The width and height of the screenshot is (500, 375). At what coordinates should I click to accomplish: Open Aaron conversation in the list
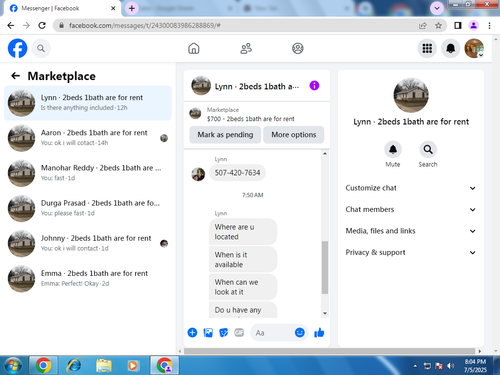tap(88, 138)
